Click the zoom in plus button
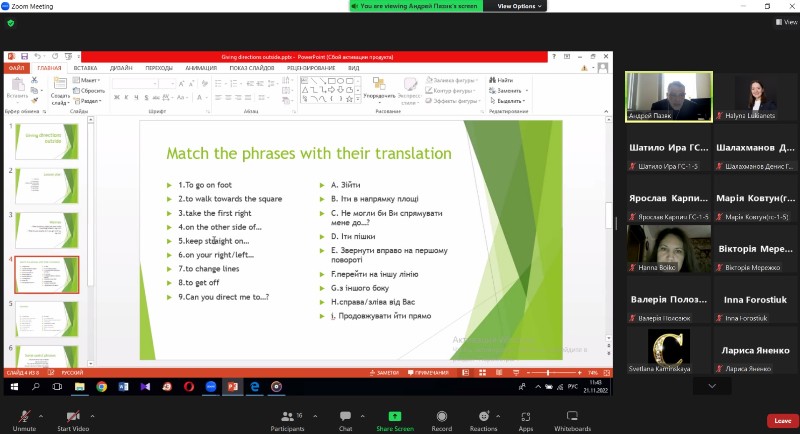Viewport: 800px width, 434px height. click(x=579, y=373)
